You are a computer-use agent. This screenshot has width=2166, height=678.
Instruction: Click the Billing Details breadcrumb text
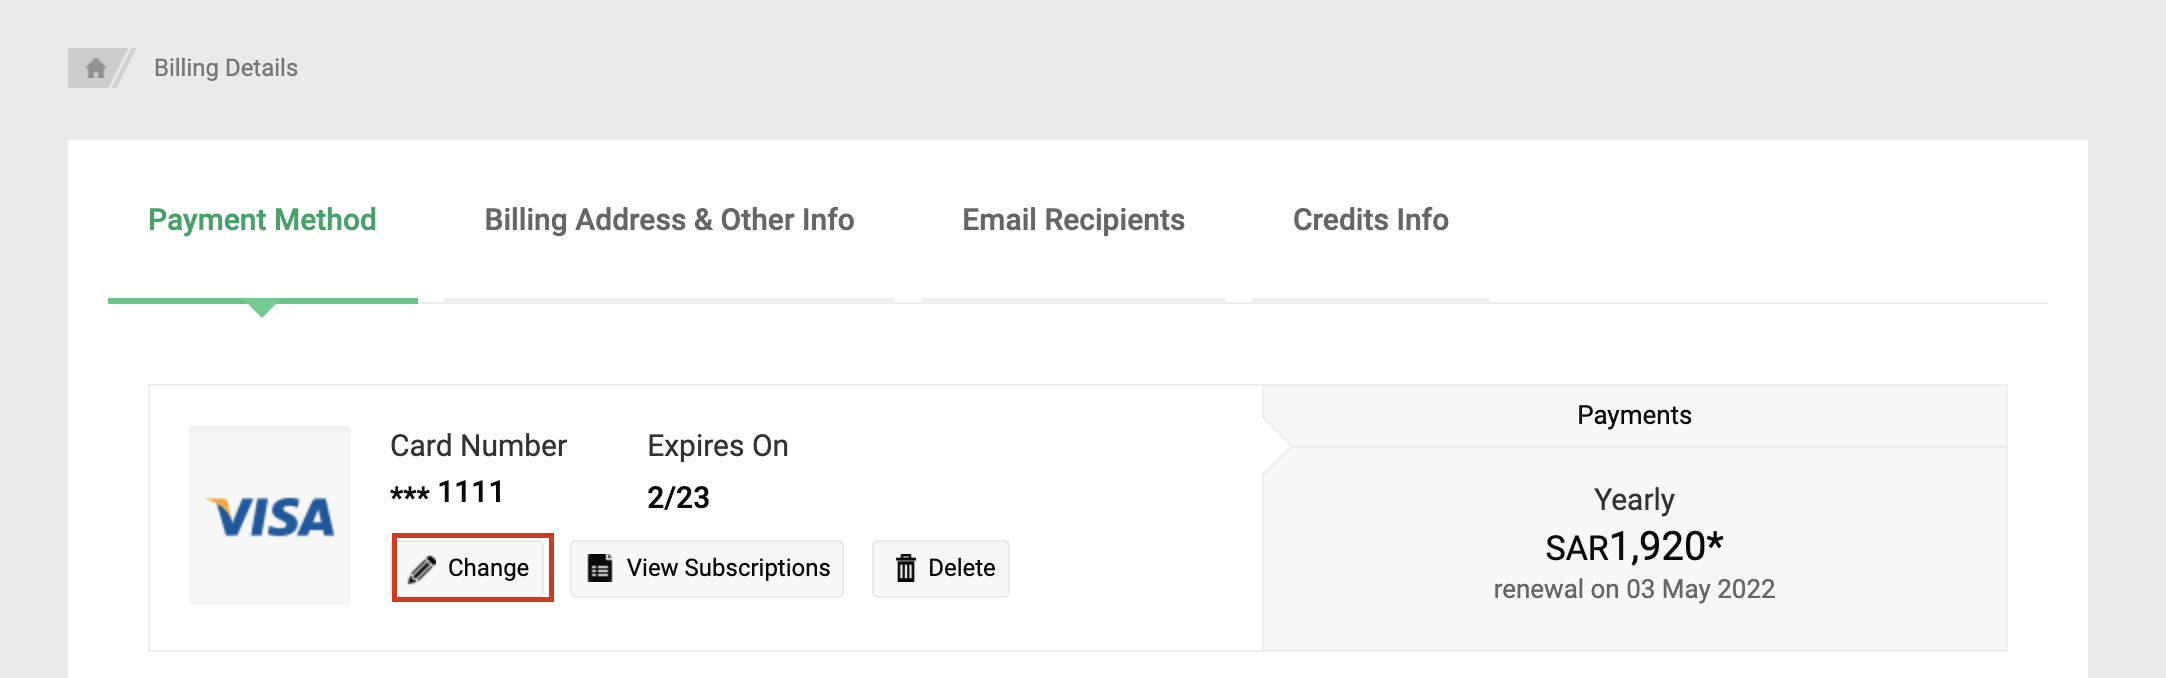click(x=226, y=68)
